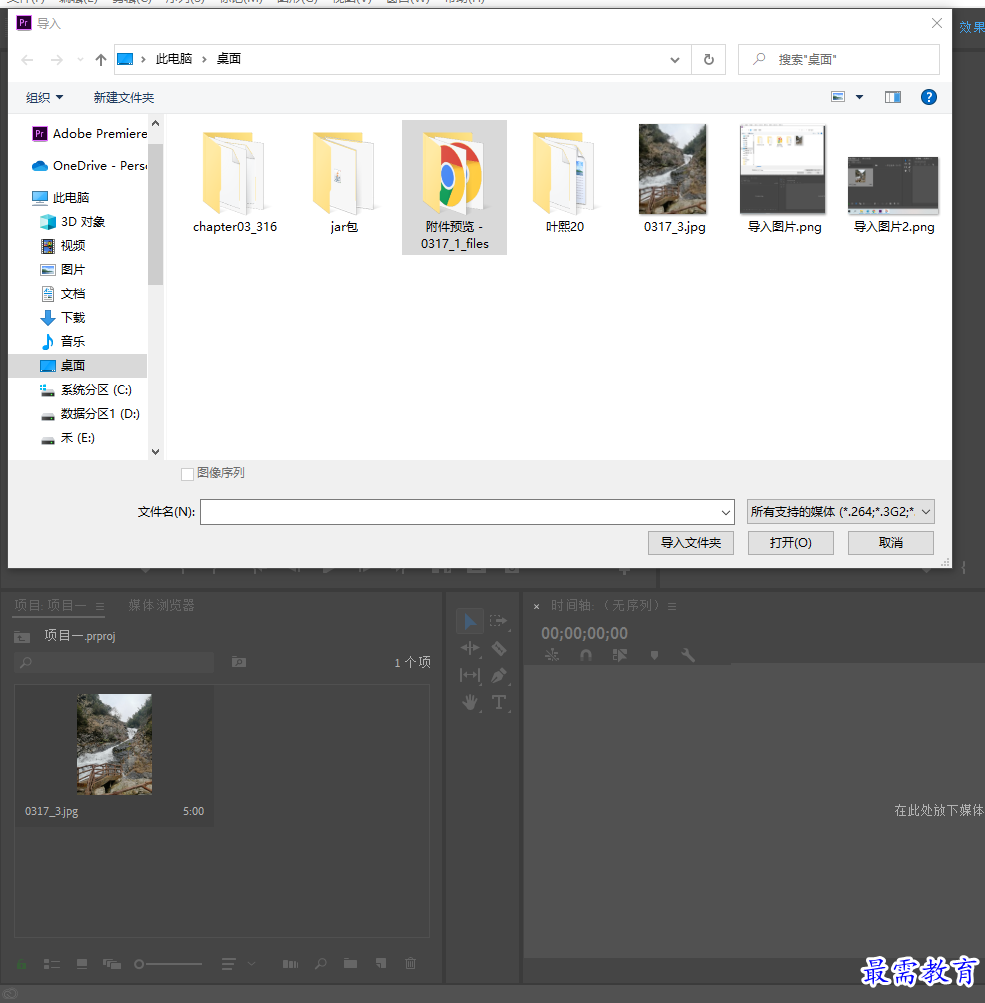
Task: Open sort icons menu in project panel
Action: [228, 963]
